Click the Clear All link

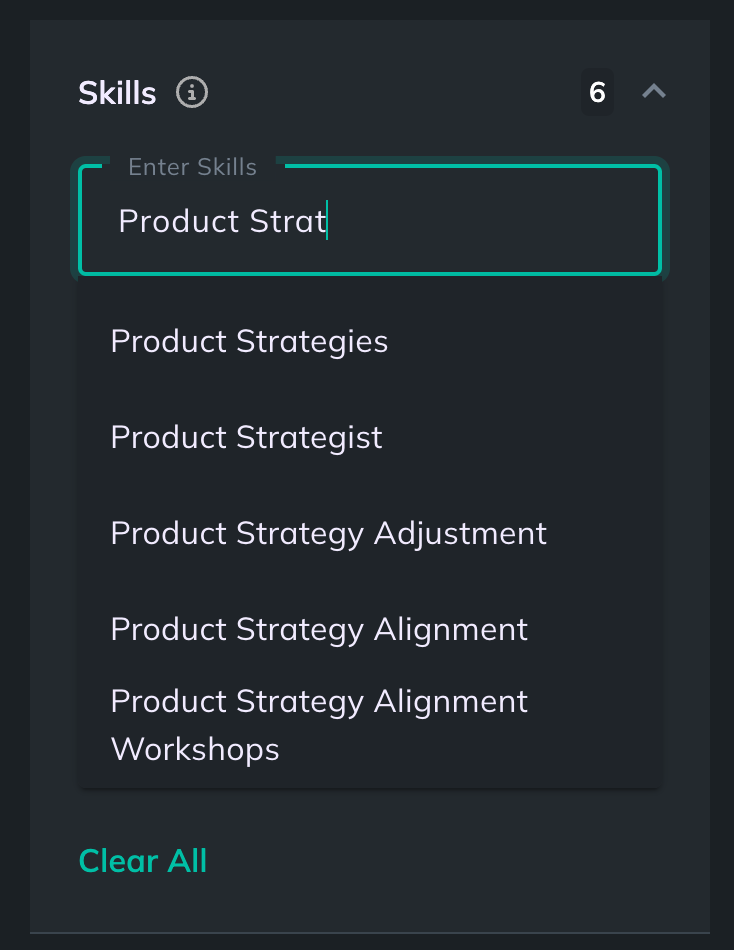click(143, 860)
